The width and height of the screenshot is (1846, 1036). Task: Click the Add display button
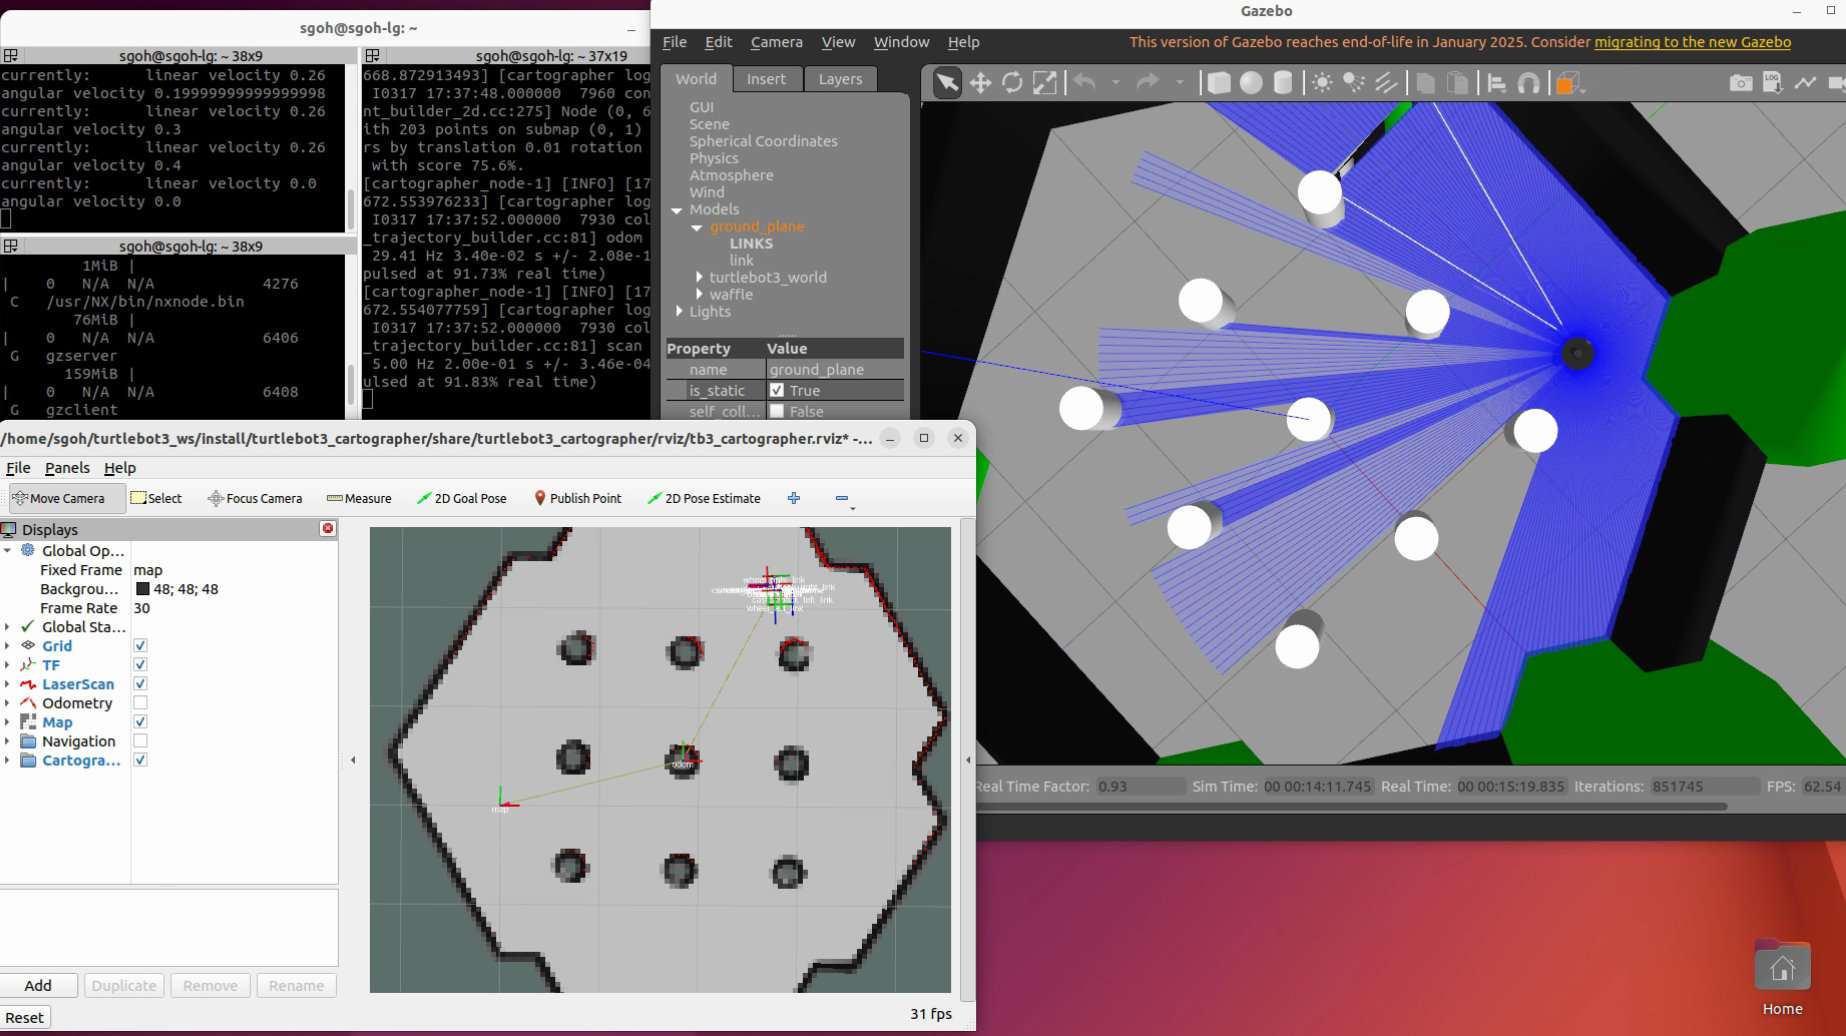(x=38, y=985)
